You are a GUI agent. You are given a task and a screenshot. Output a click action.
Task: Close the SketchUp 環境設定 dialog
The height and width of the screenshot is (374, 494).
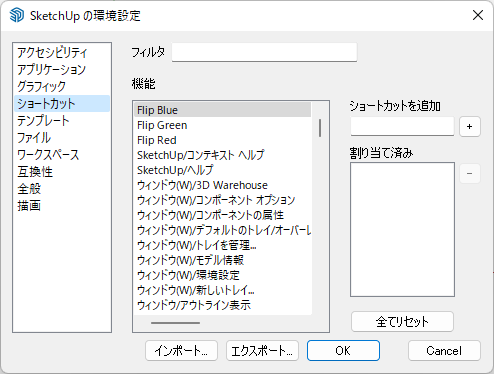(478, 15)
